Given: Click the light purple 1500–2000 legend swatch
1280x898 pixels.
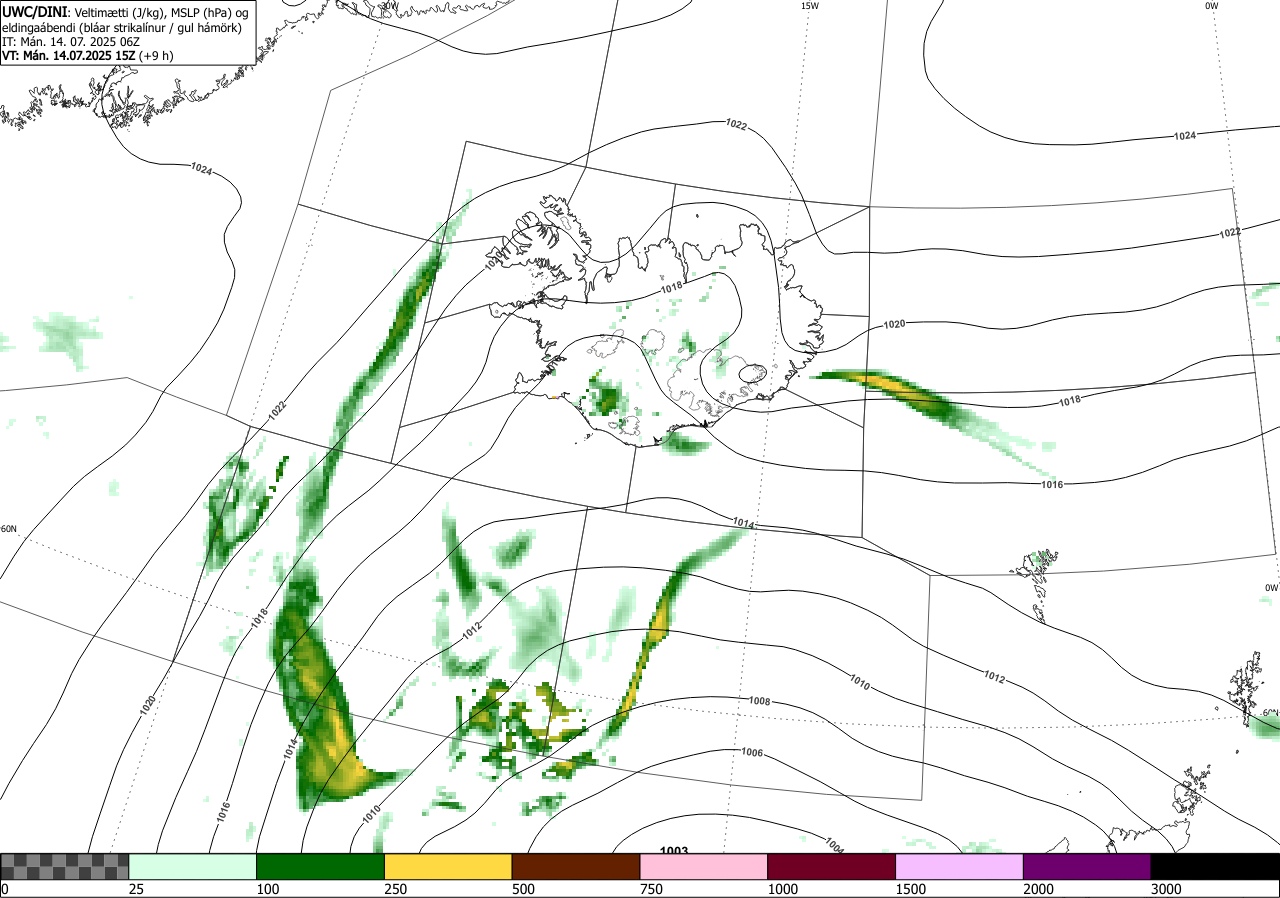Looking at the screenshot, I should pyautogui.click(x=960, y=866).
